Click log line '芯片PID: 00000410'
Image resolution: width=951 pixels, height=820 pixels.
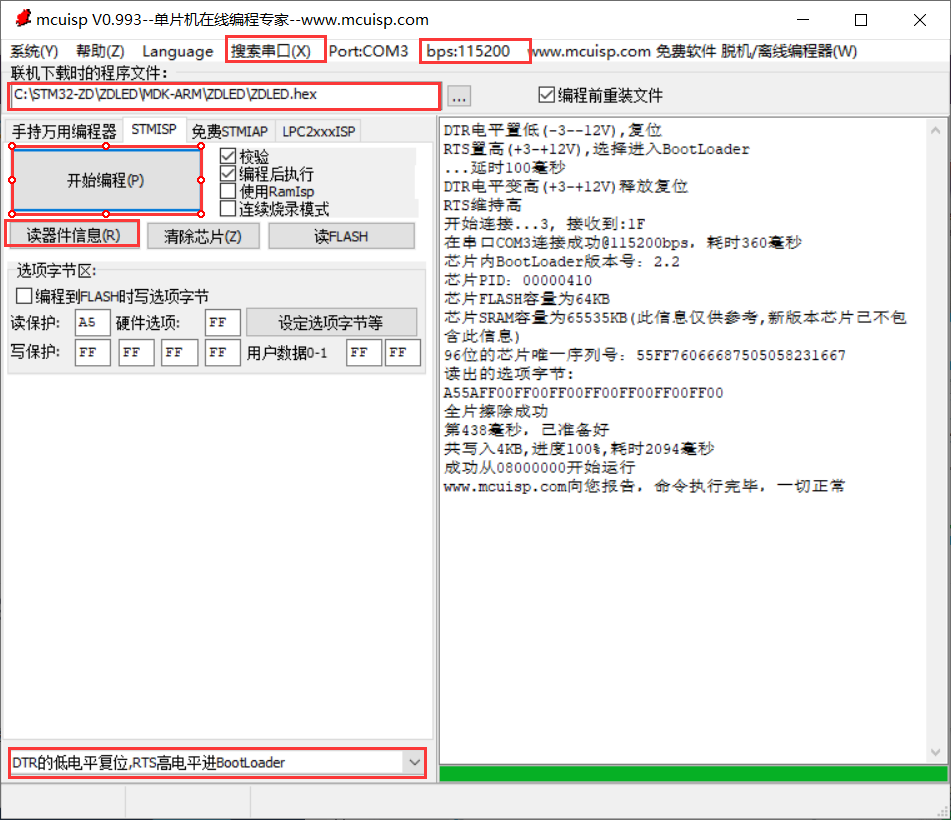517,280
